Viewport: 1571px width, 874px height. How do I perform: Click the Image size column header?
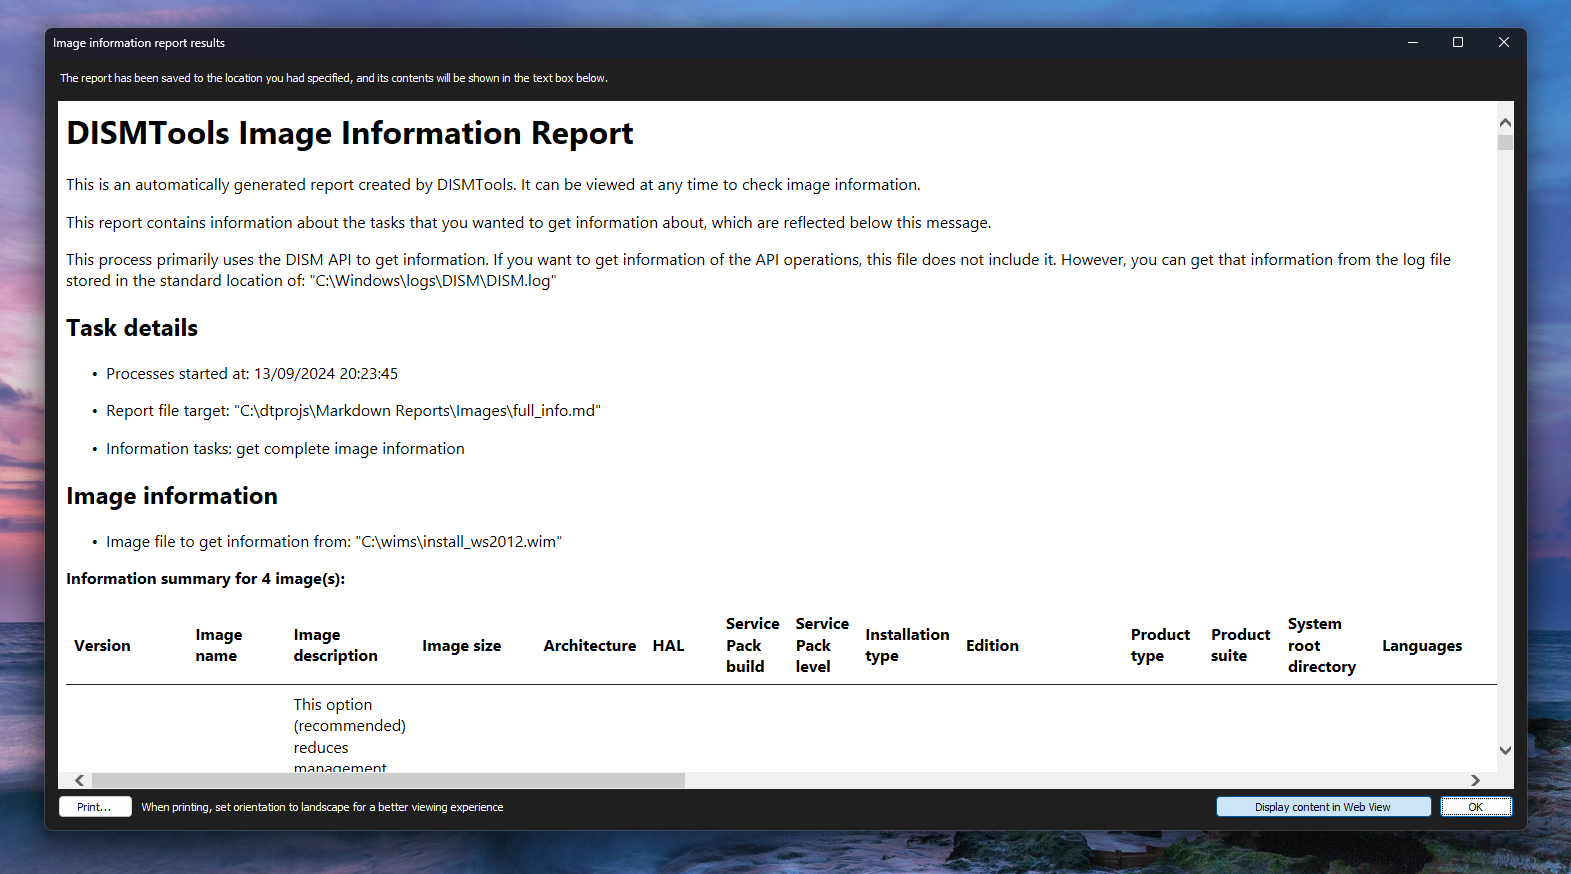[462, 646]
